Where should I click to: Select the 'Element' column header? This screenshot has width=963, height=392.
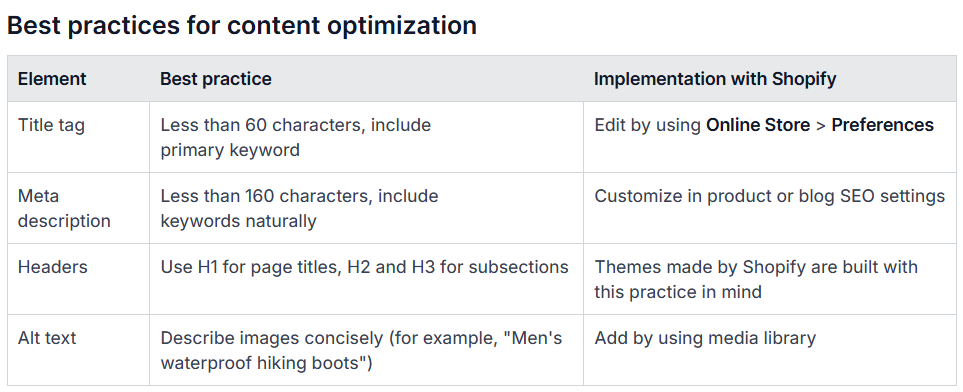[x=79, y=79]
